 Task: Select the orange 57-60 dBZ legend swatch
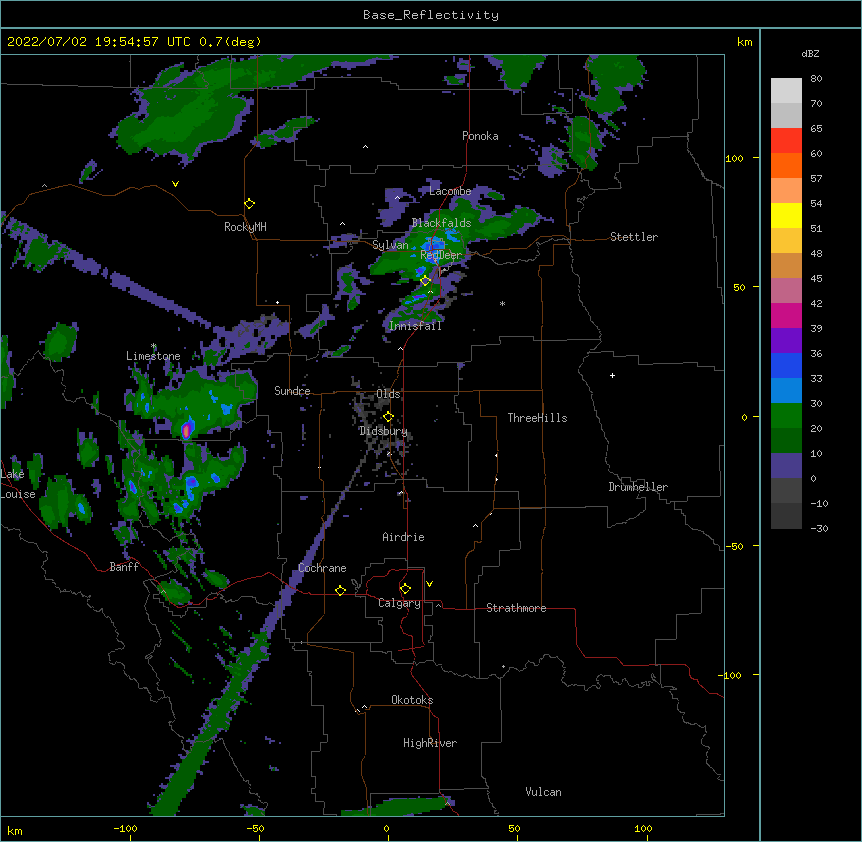786,165
